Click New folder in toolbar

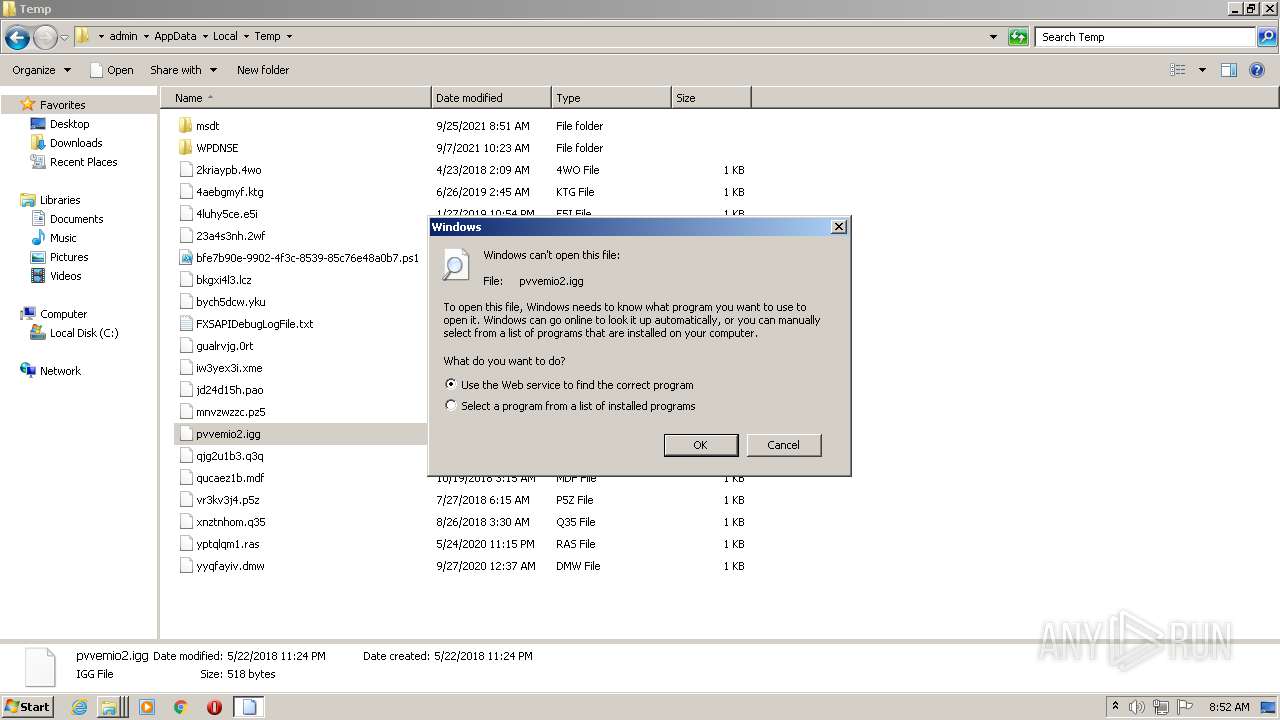(x=263, y=70)
